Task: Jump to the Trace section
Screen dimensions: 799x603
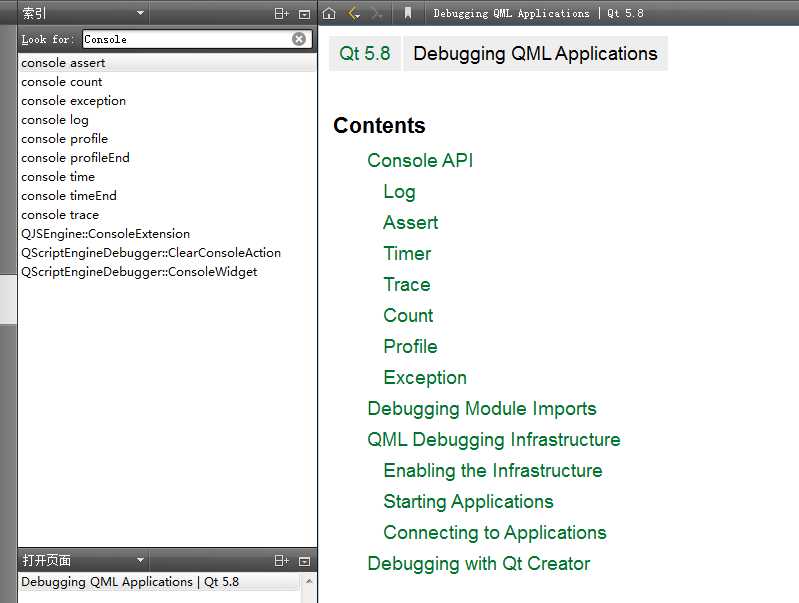Action: pos(407,284)
